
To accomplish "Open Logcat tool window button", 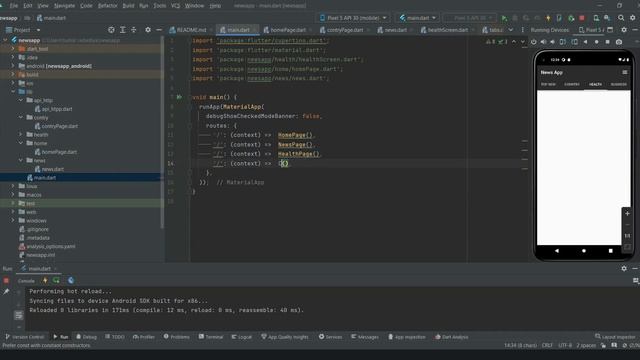I will pyautogui.click(x=242, y=337).
